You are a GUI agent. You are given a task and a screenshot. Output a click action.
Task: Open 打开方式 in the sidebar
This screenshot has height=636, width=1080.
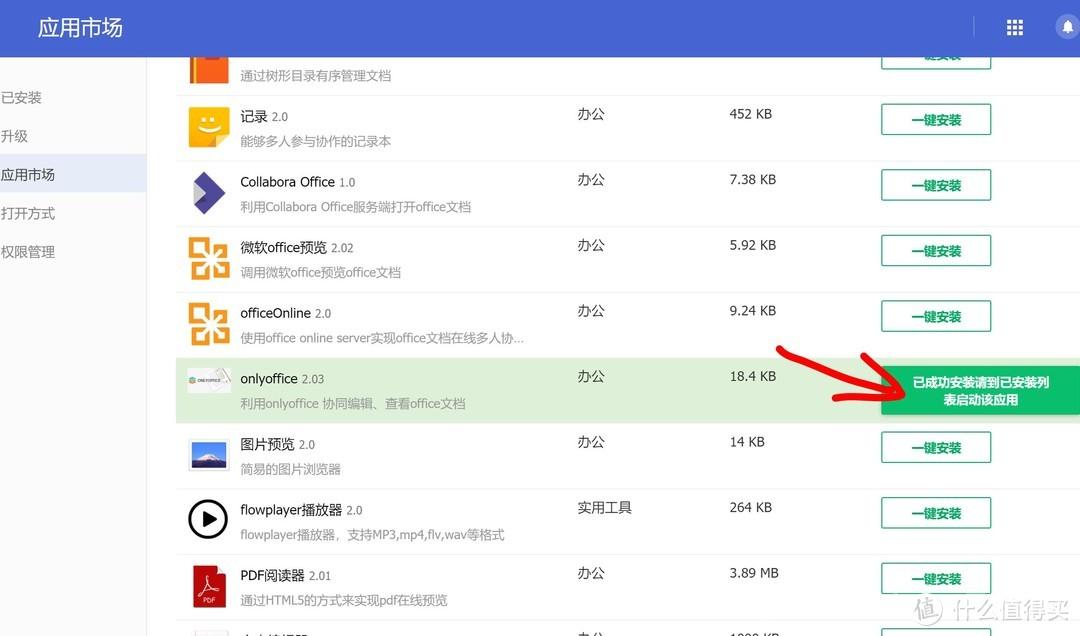pyautogui.click(x=28, y=214)
